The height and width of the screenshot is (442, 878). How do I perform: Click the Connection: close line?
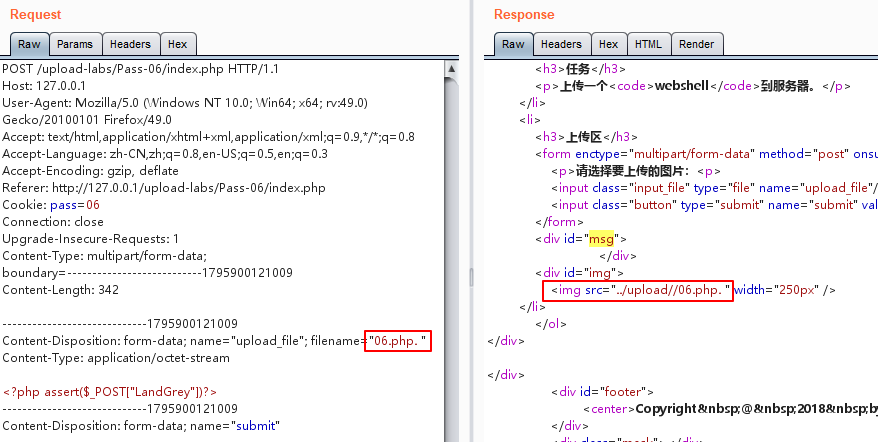pos(53,222)
